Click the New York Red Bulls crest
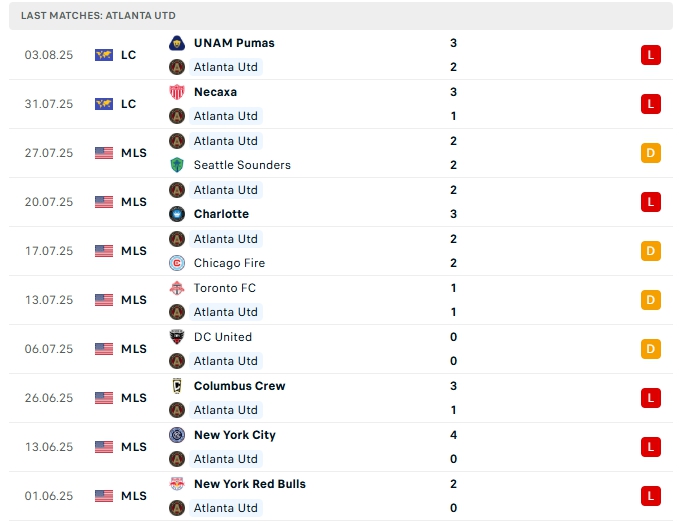681x524 pixels. (x=177, y=484)
